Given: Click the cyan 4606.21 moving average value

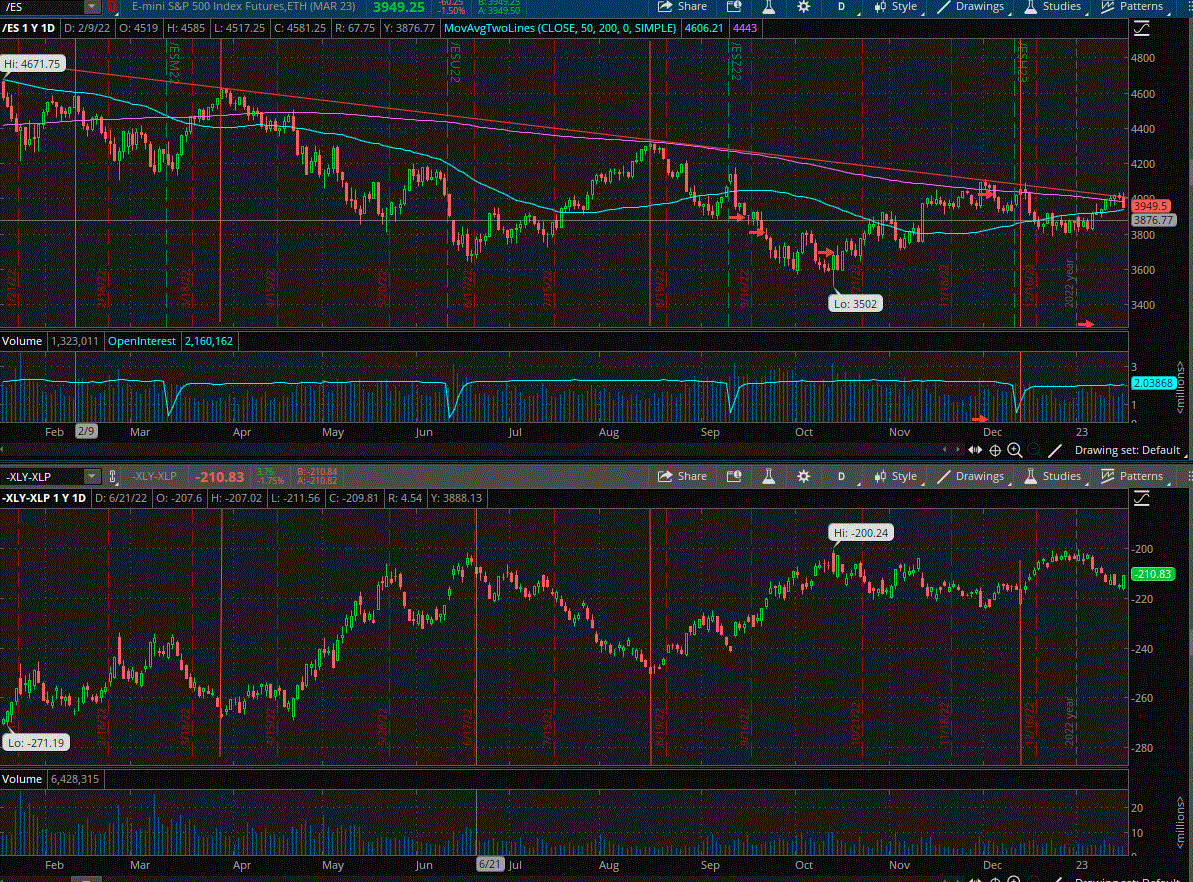Looking at the screenshot, I should [x=704, y=28].
